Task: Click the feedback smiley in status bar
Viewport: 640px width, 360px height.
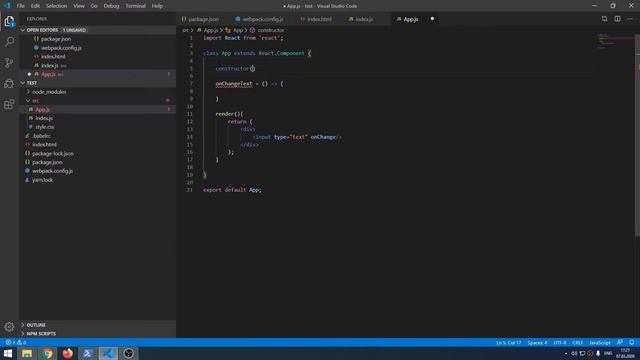Action: tap(620, 342)
